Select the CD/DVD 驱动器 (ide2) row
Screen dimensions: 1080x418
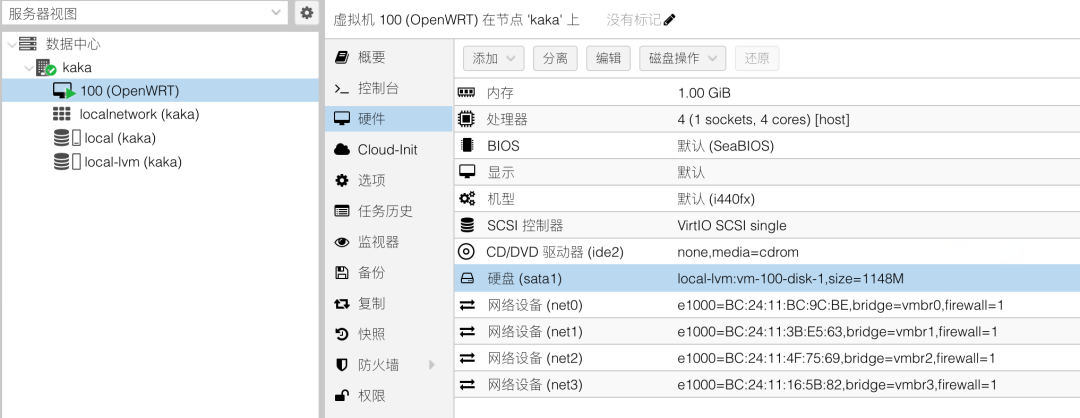click(767, 252)
